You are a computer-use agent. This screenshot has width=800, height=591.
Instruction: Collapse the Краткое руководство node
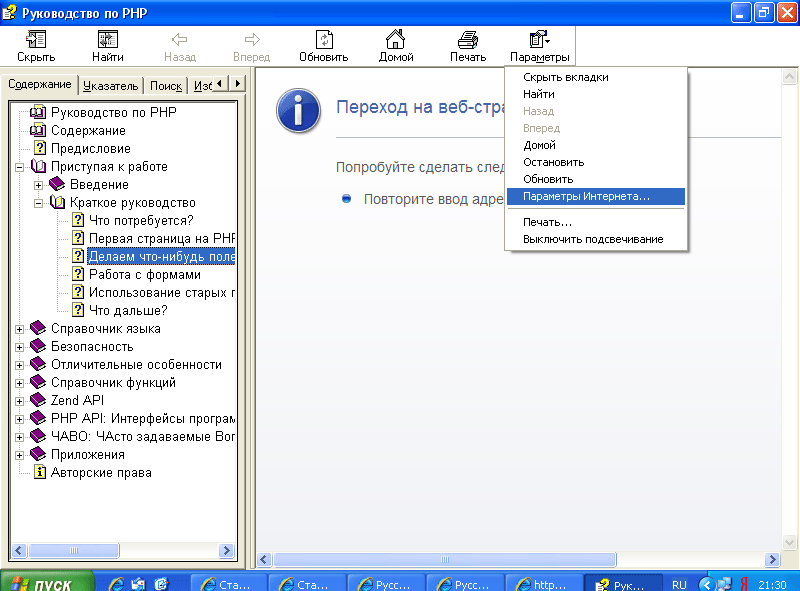38,203
